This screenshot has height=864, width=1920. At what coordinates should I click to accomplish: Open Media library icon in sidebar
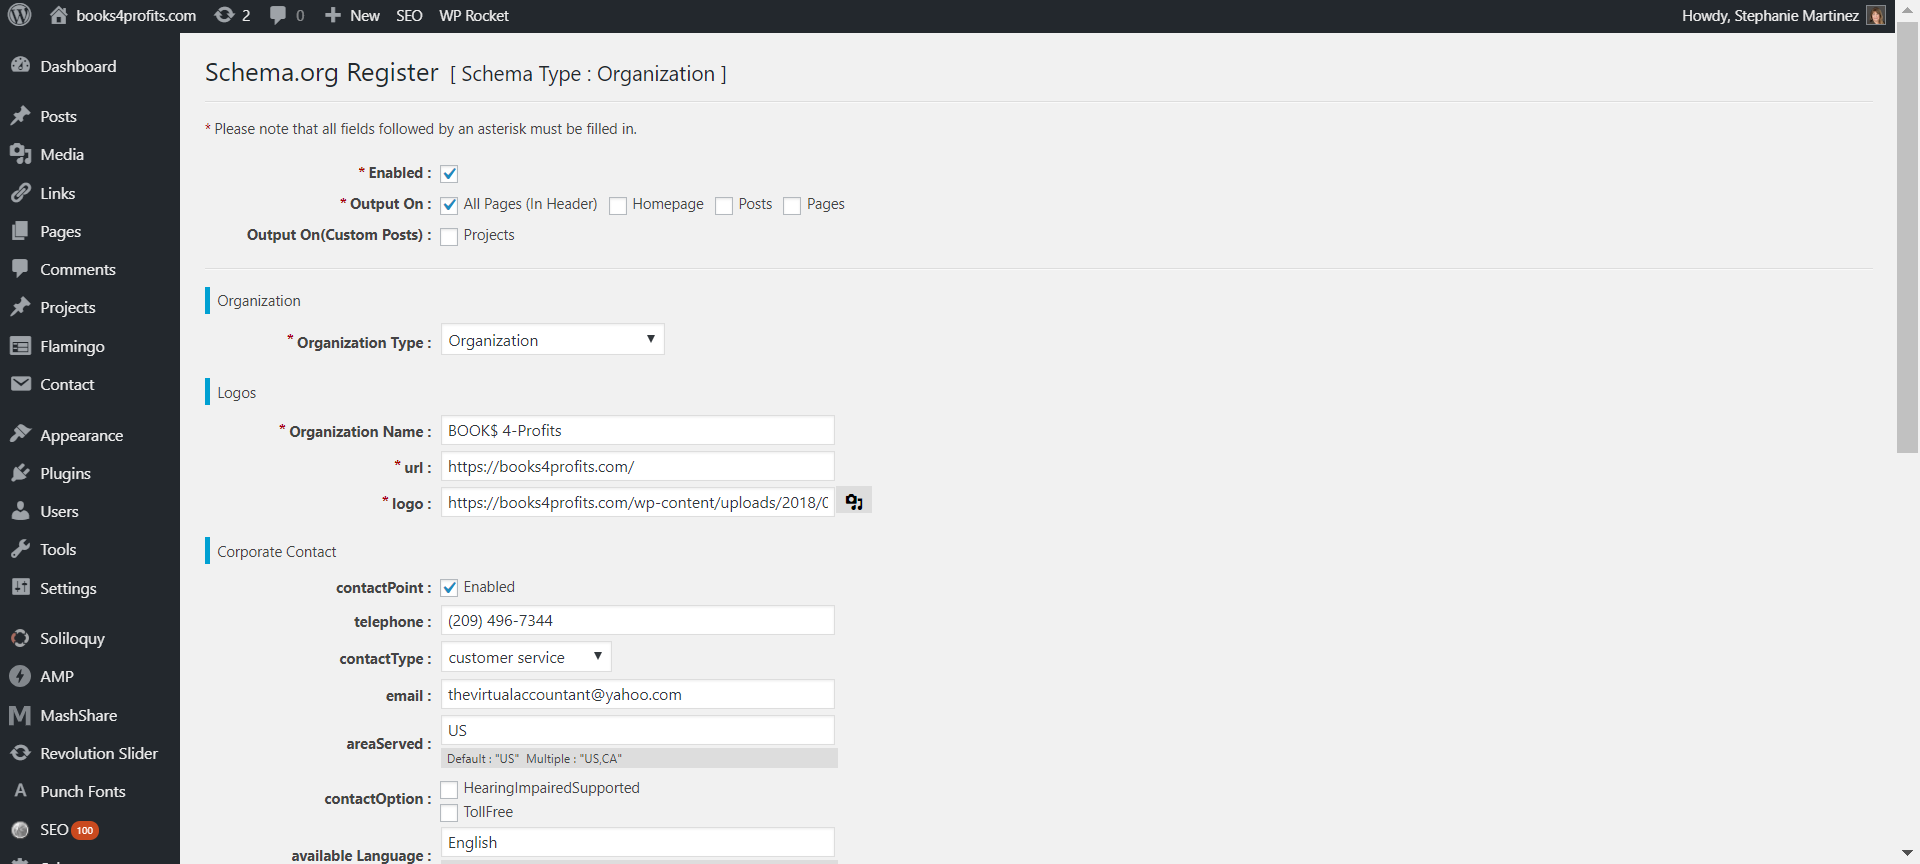(20, 154)
